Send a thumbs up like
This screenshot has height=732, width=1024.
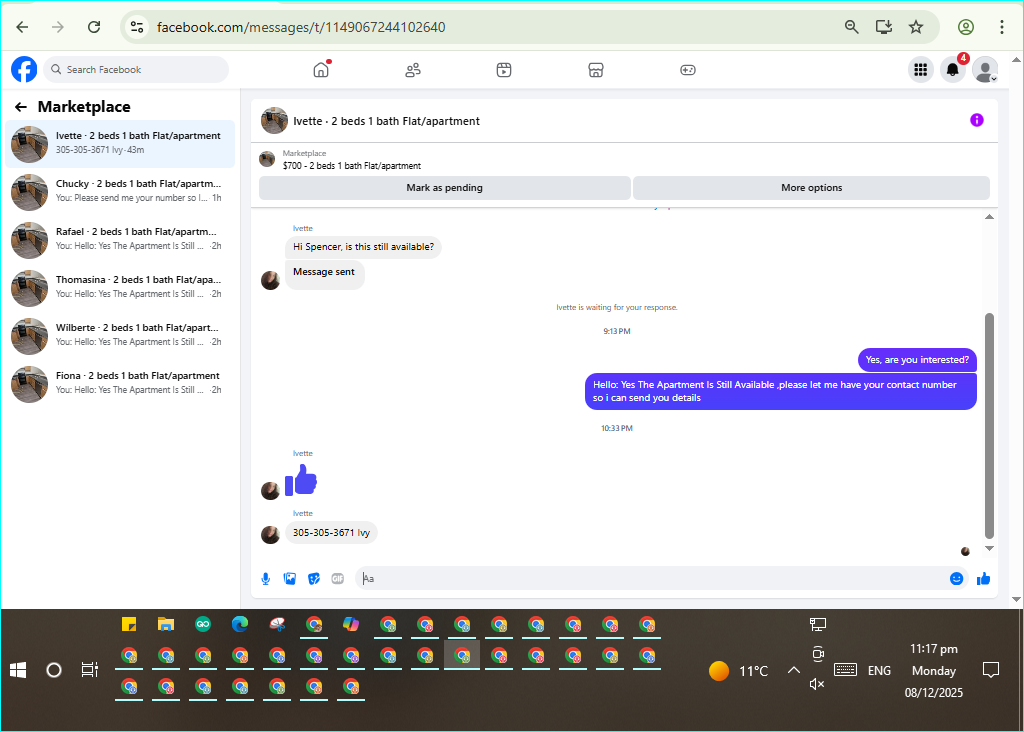pyautogui.click(x=984, y=579)
